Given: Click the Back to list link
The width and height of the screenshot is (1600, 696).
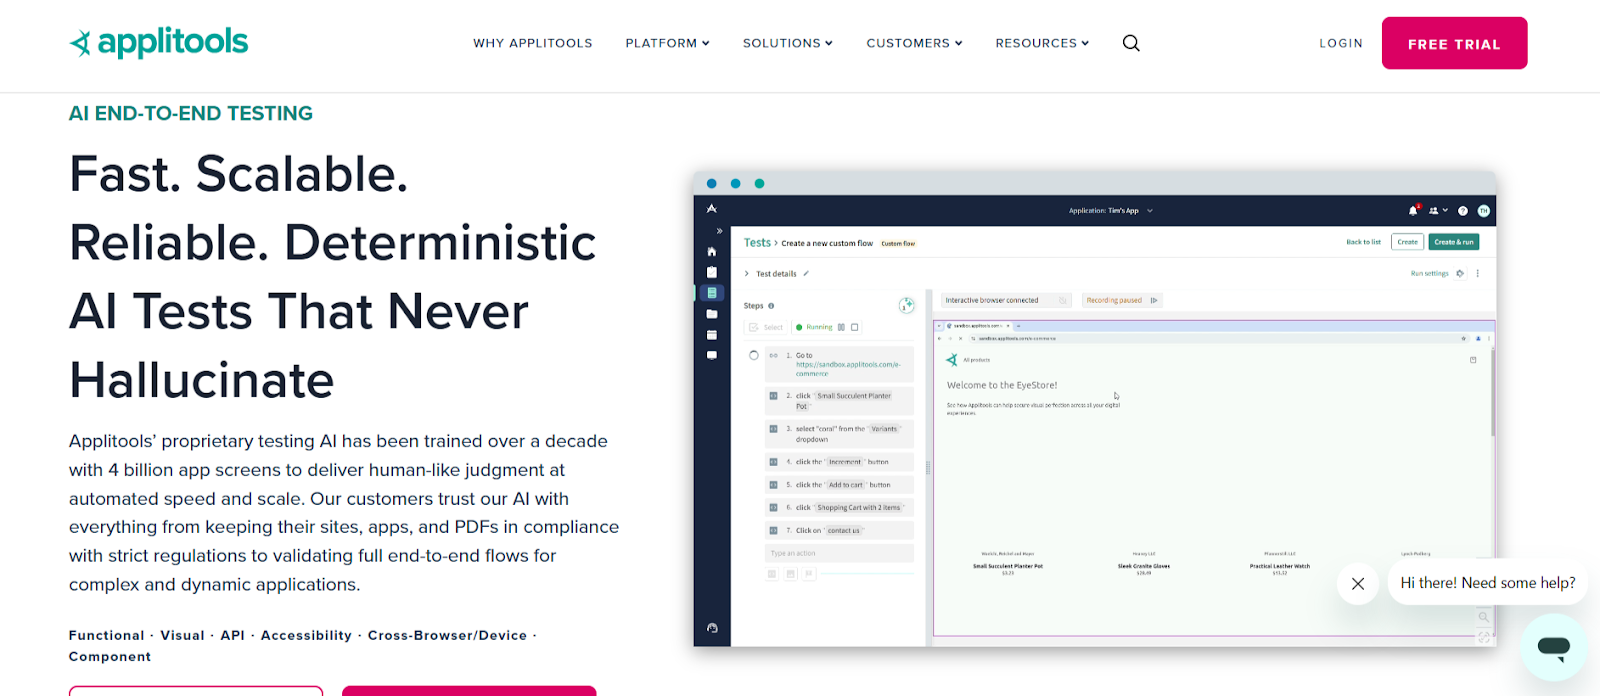Looking at the screenshot, I should 1363,242.
